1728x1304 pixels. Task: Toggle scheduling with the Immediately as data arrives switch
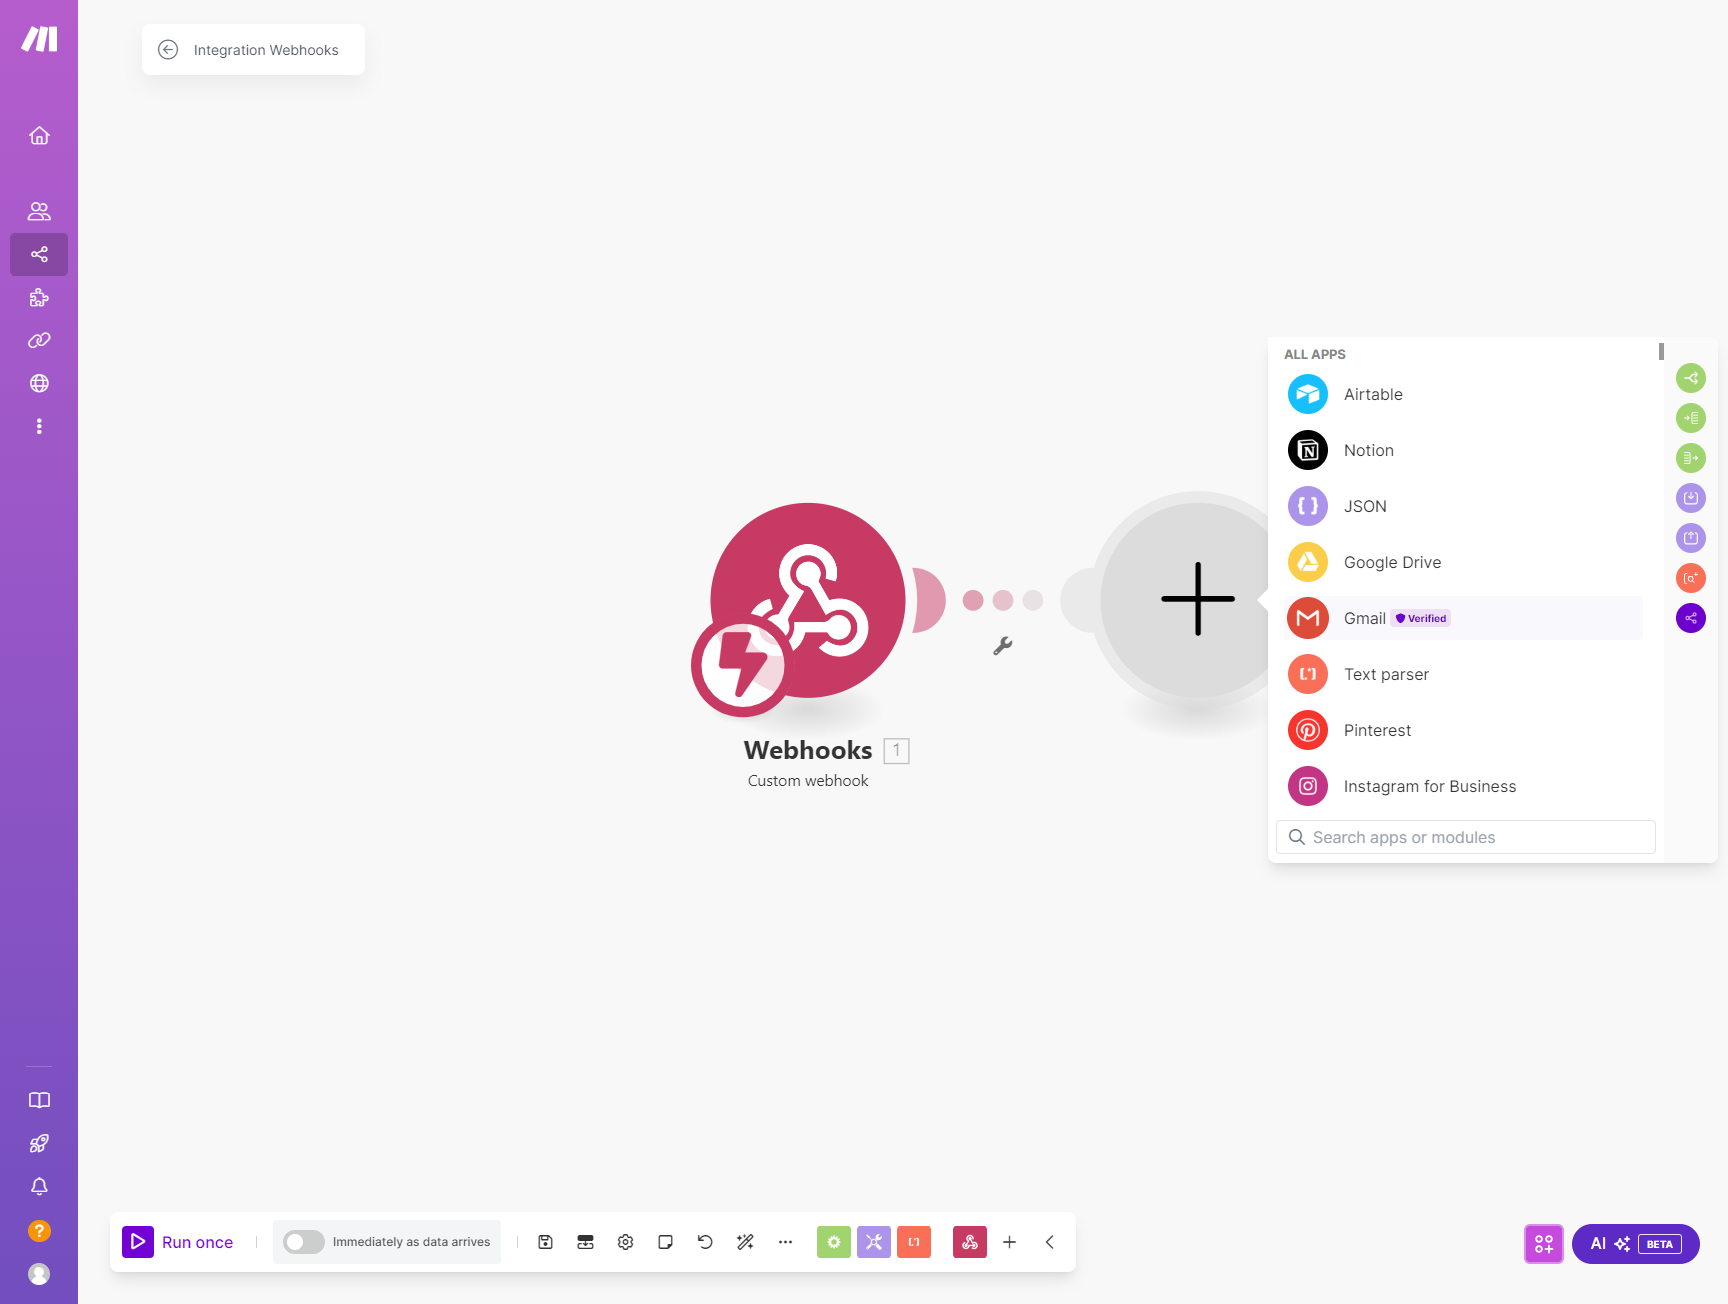point(305,1242)
